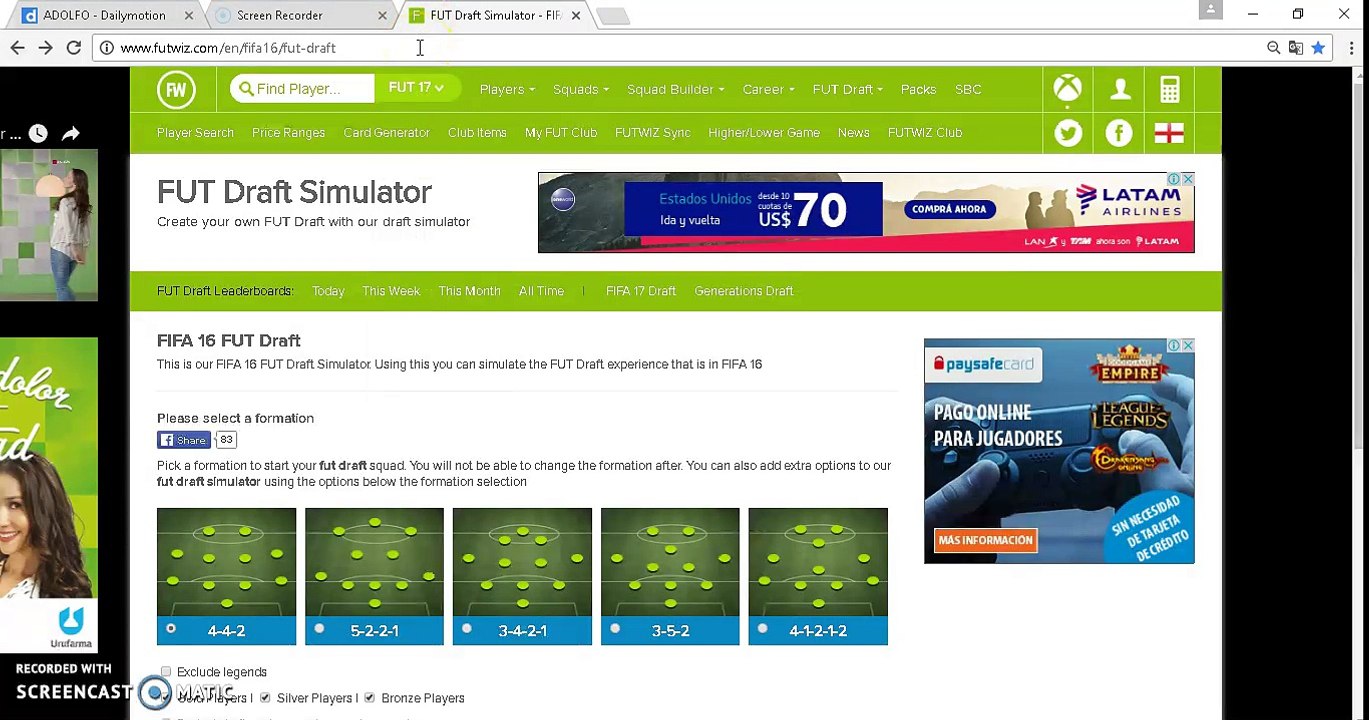Image resolution: width=1369 pixels, height=720 pixels.
Task: Click the FUTWIZ FW logo
Action: 176,89
